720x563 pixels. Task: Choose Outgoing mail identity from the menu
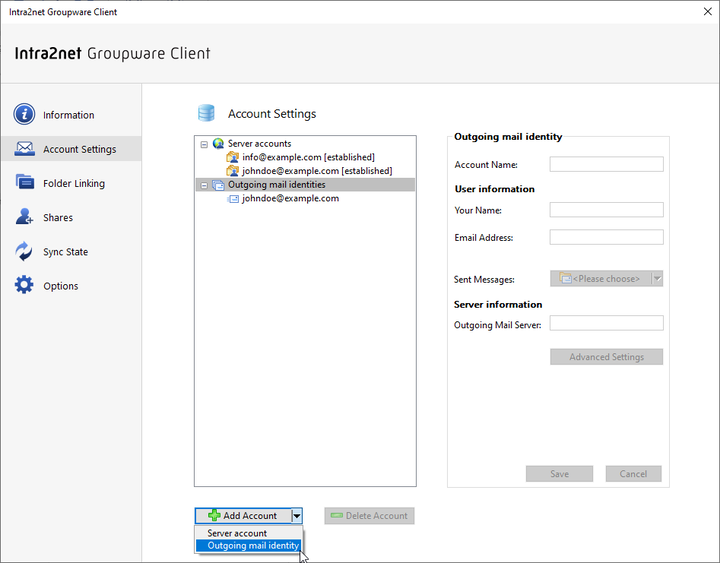point(248,546)
